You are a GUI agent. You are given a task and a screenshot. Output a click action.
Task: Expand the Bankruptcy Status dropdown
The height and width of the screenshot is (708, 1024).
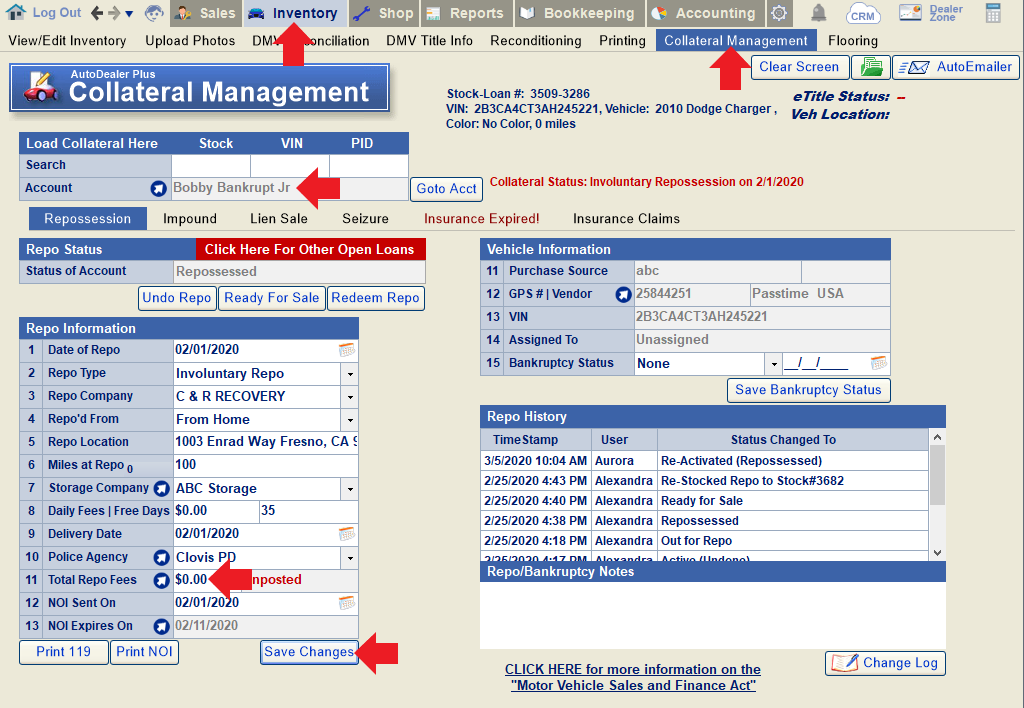pyautogui.click(x=773, y=364)
